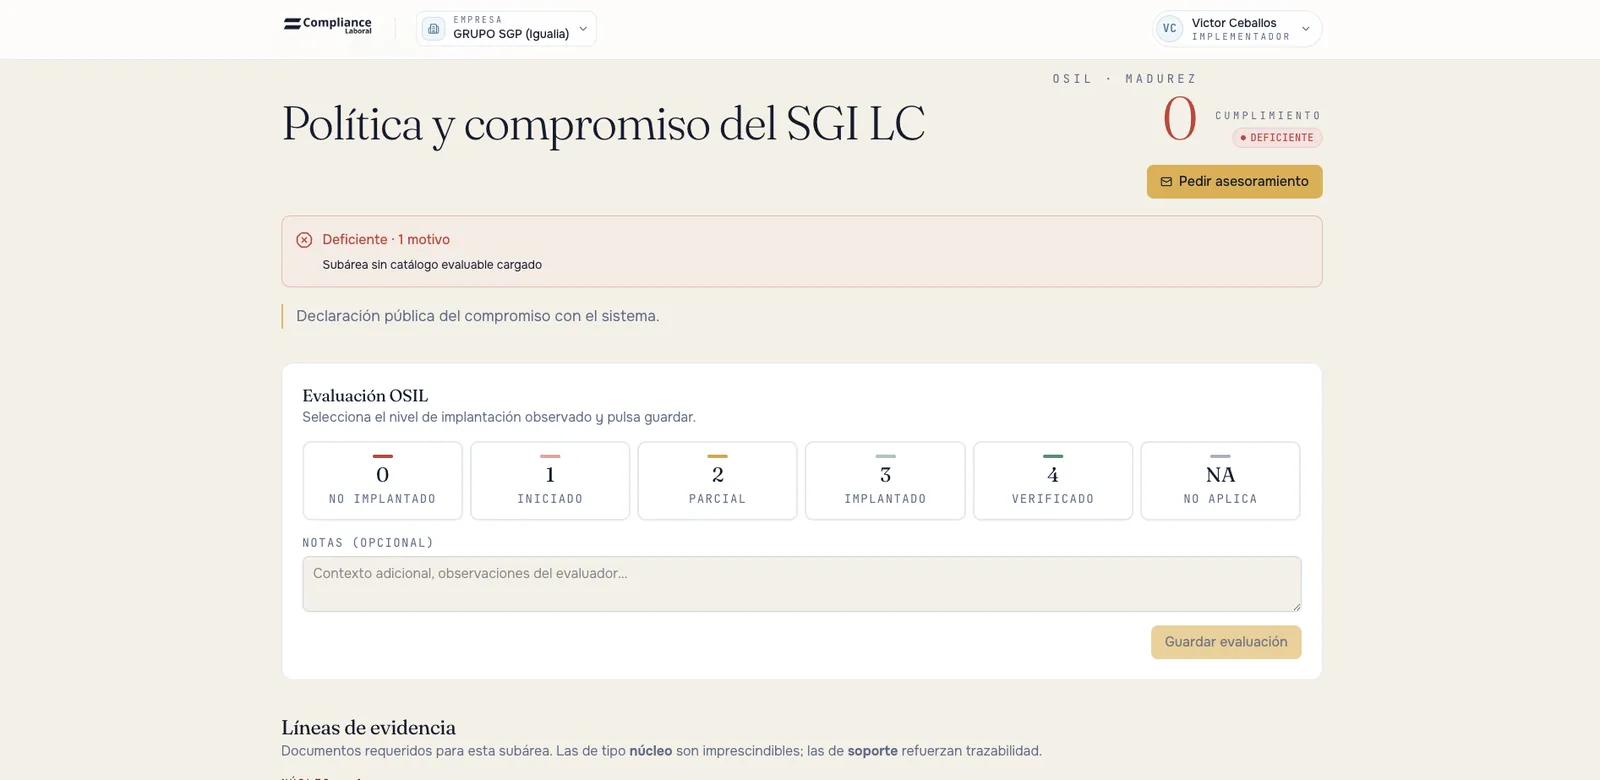Expand the Victor Ceballos user menu chevron
This screenshot has height=780, width=1600.
(x=1305, y=29)
